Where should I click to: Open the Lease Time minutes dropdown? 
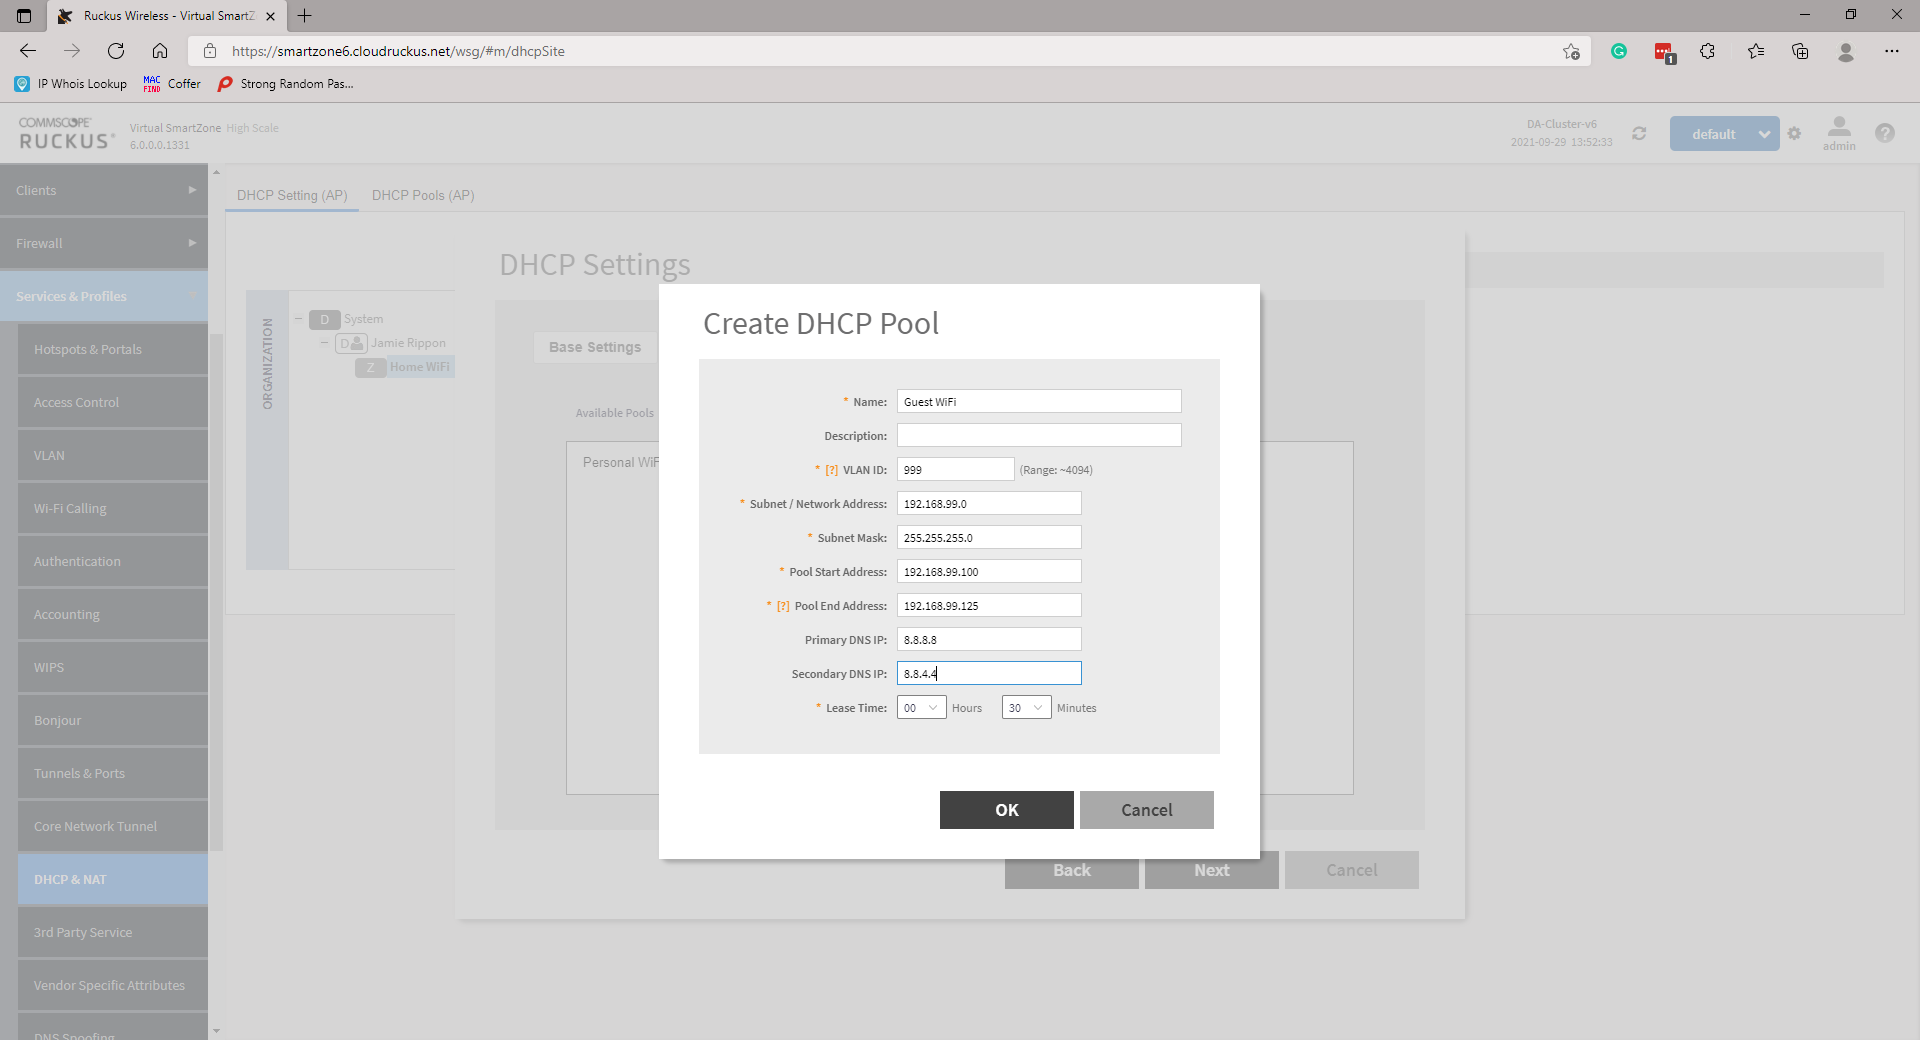coord(1026,708)
